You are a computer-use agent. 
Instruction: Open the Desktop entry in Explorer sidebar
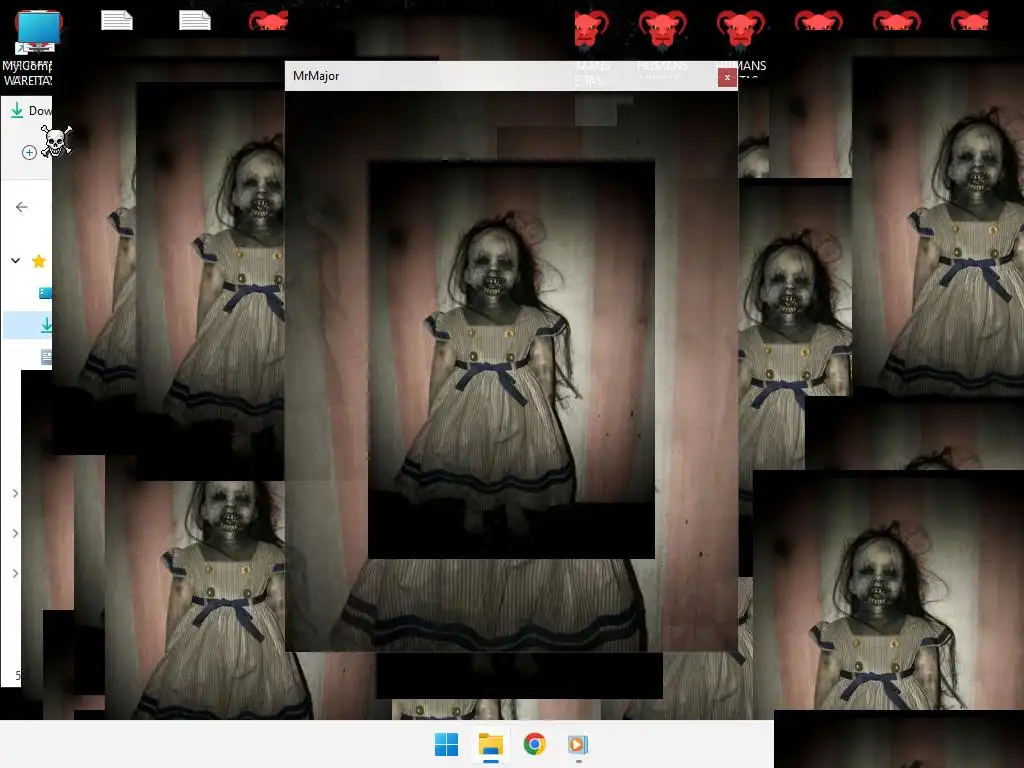pyautogui.click(x=45, y=293)
